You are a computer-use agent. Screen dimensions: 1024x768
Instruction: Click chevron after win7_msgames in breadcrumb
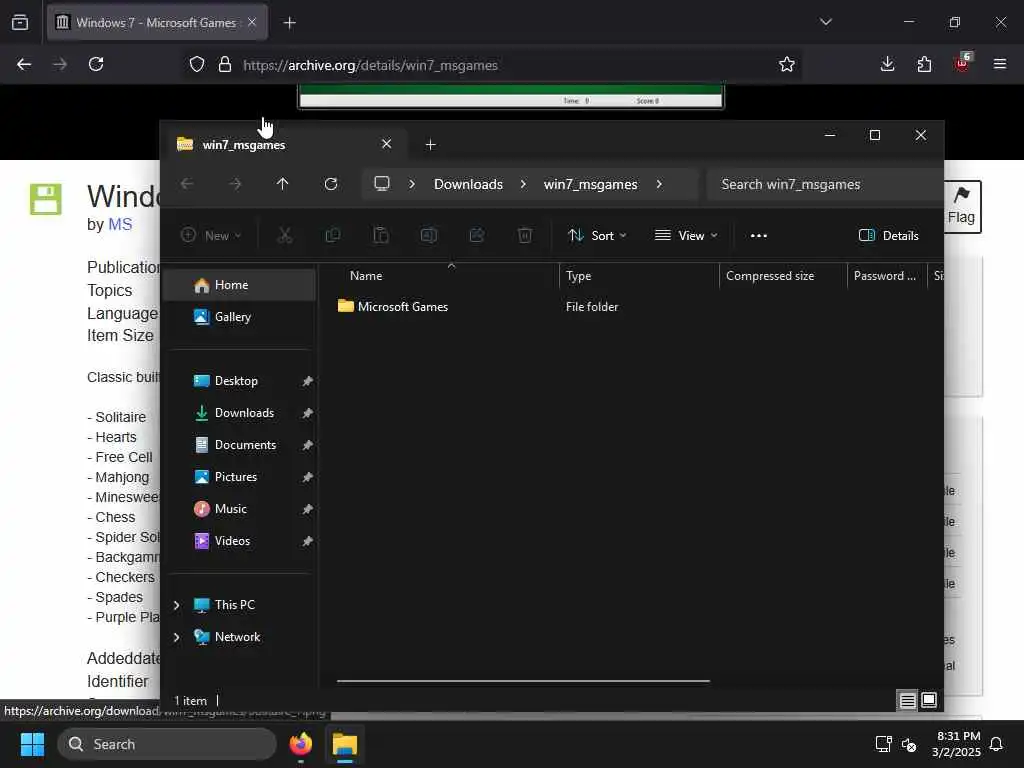[659, 184]
